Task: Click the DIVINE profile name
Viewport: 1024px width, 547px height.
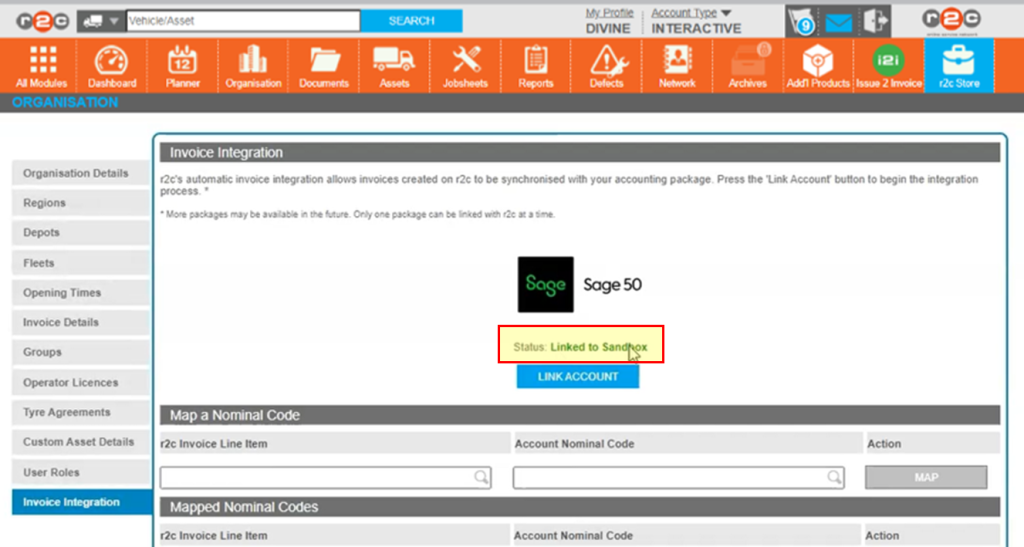Action: tap(608, 29)
